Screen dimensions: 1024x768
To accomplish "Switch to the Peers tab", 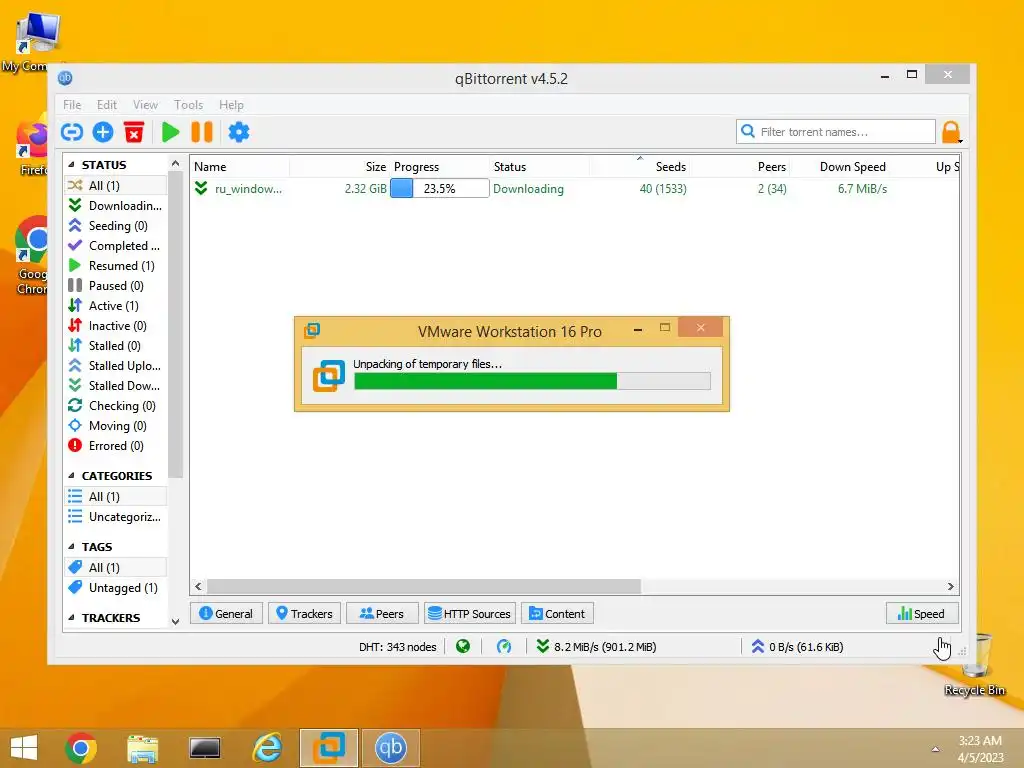I will pos(382,613).
